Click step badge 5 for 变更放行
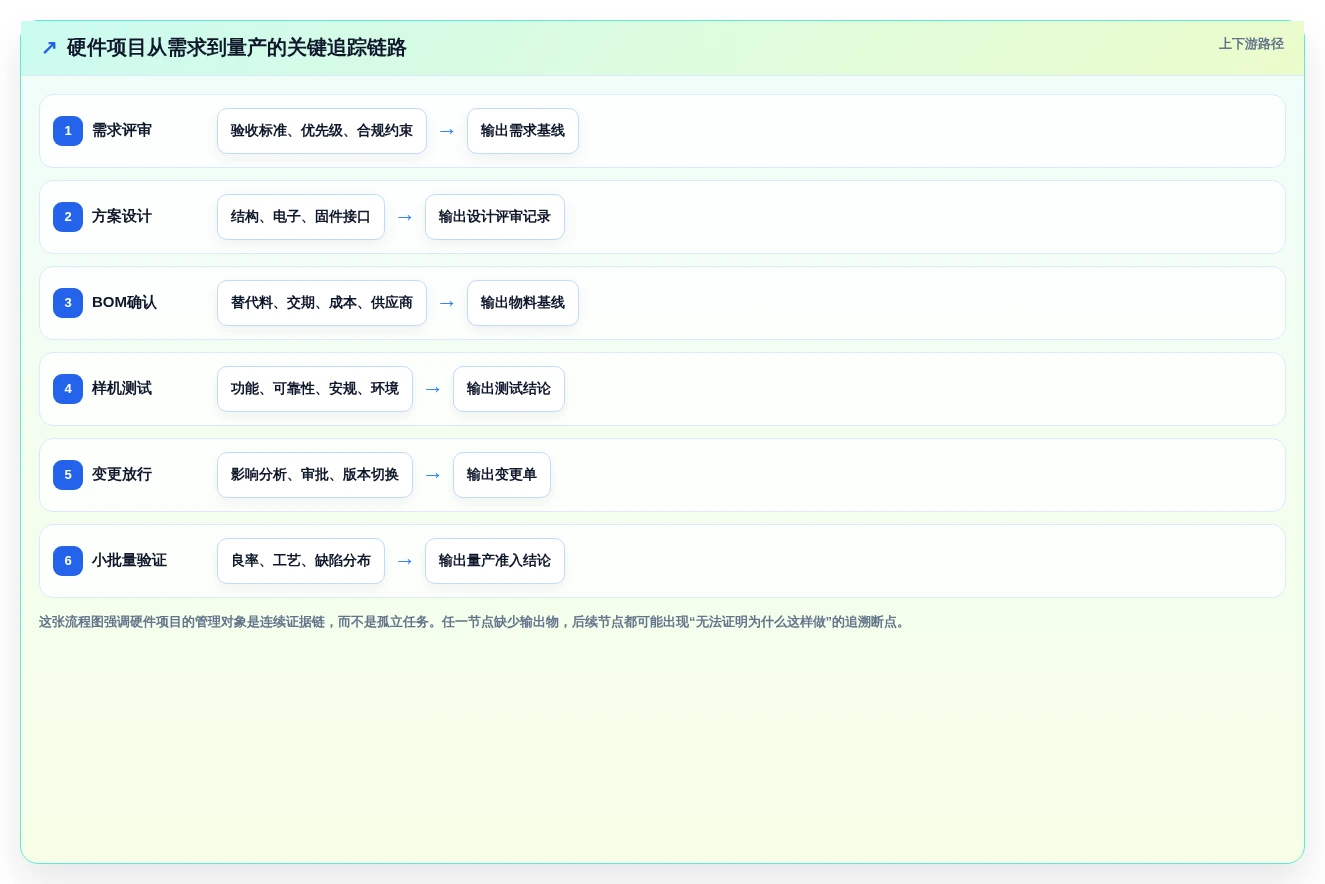Viewport: 1325px width, 884px height. coord(68,475)
